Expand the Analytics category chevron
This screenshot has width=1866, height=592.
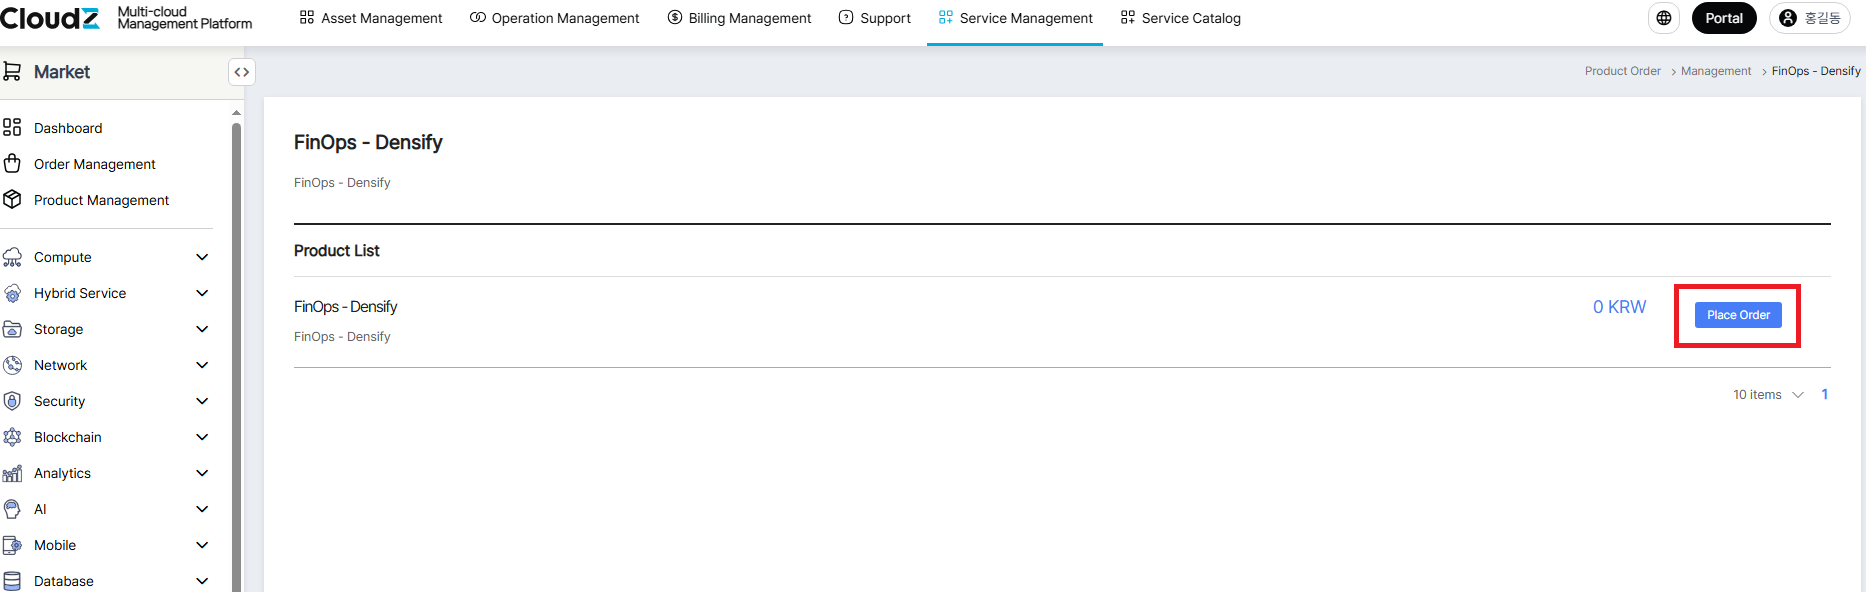[x=202, y=473]
